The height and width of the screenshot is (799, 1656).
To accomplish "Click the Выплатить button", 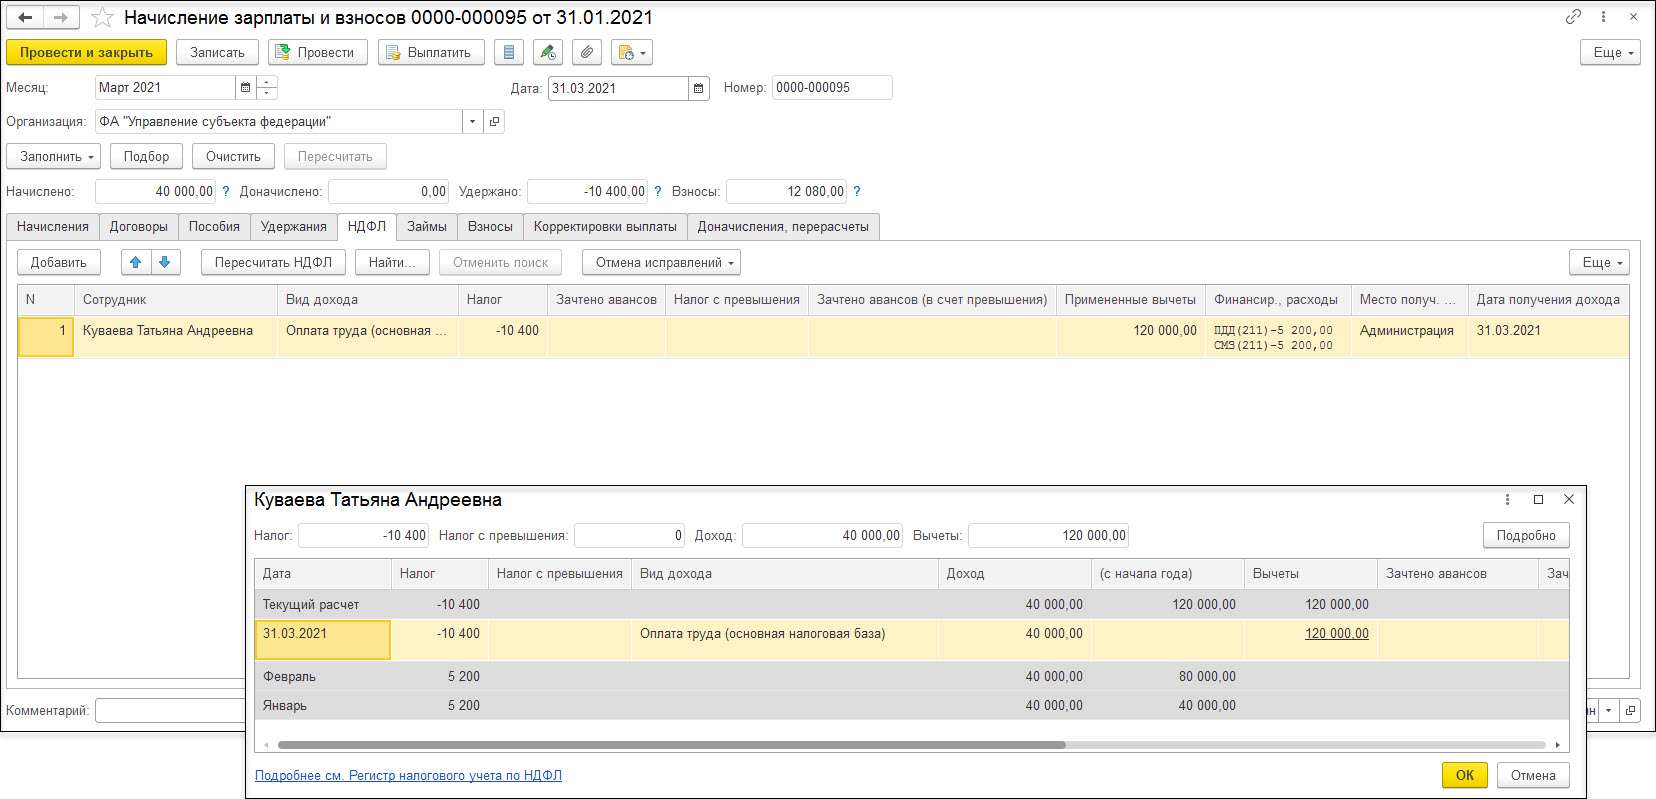I will point(431,53).
